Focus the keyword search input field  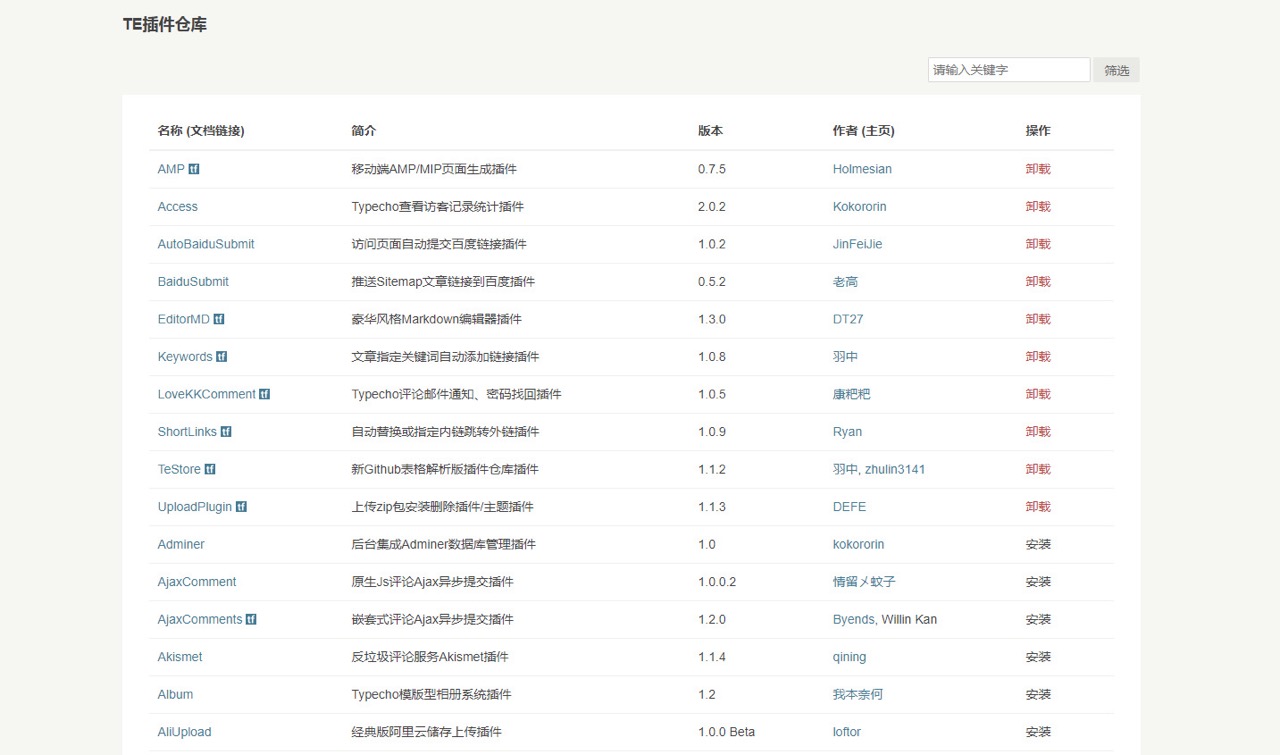1008,70
